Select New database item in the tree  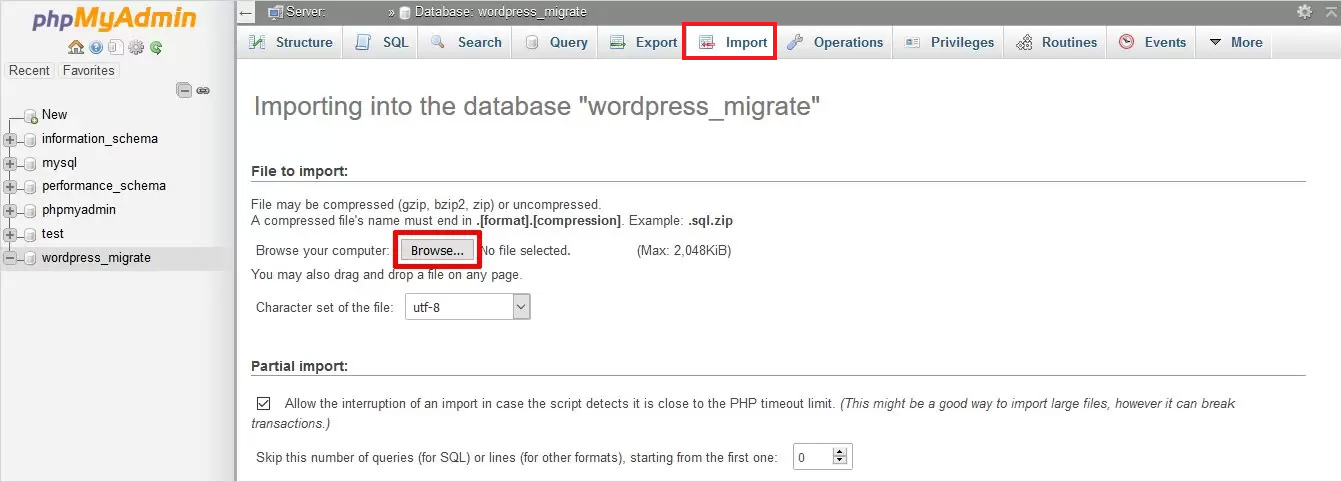tap(54, 115)
